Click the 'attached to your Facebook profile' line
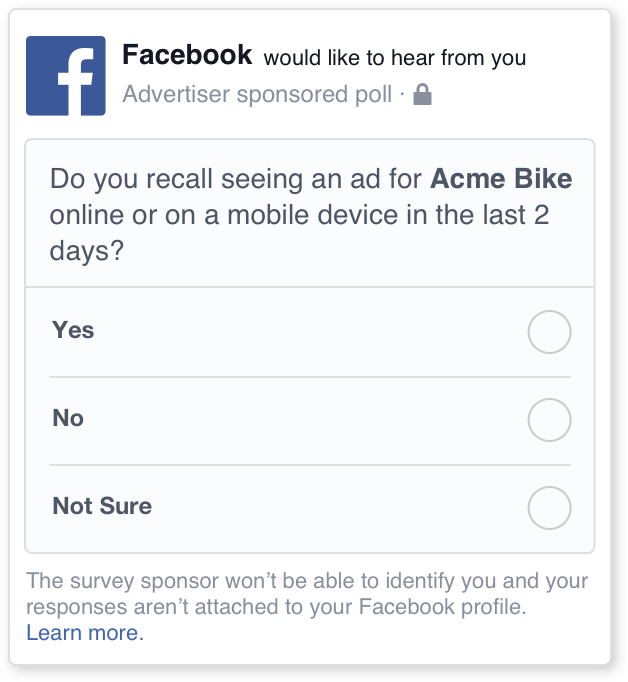The width and height of the screenshot is (628, 682). (275, 607)
